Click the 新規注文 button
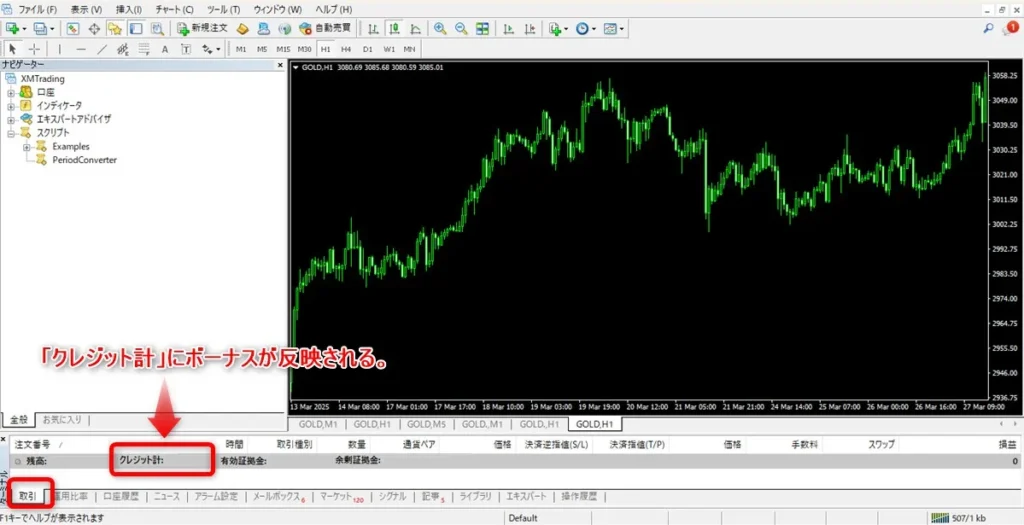The width and height of the screenshot is (1024, 525). [203, 29]
